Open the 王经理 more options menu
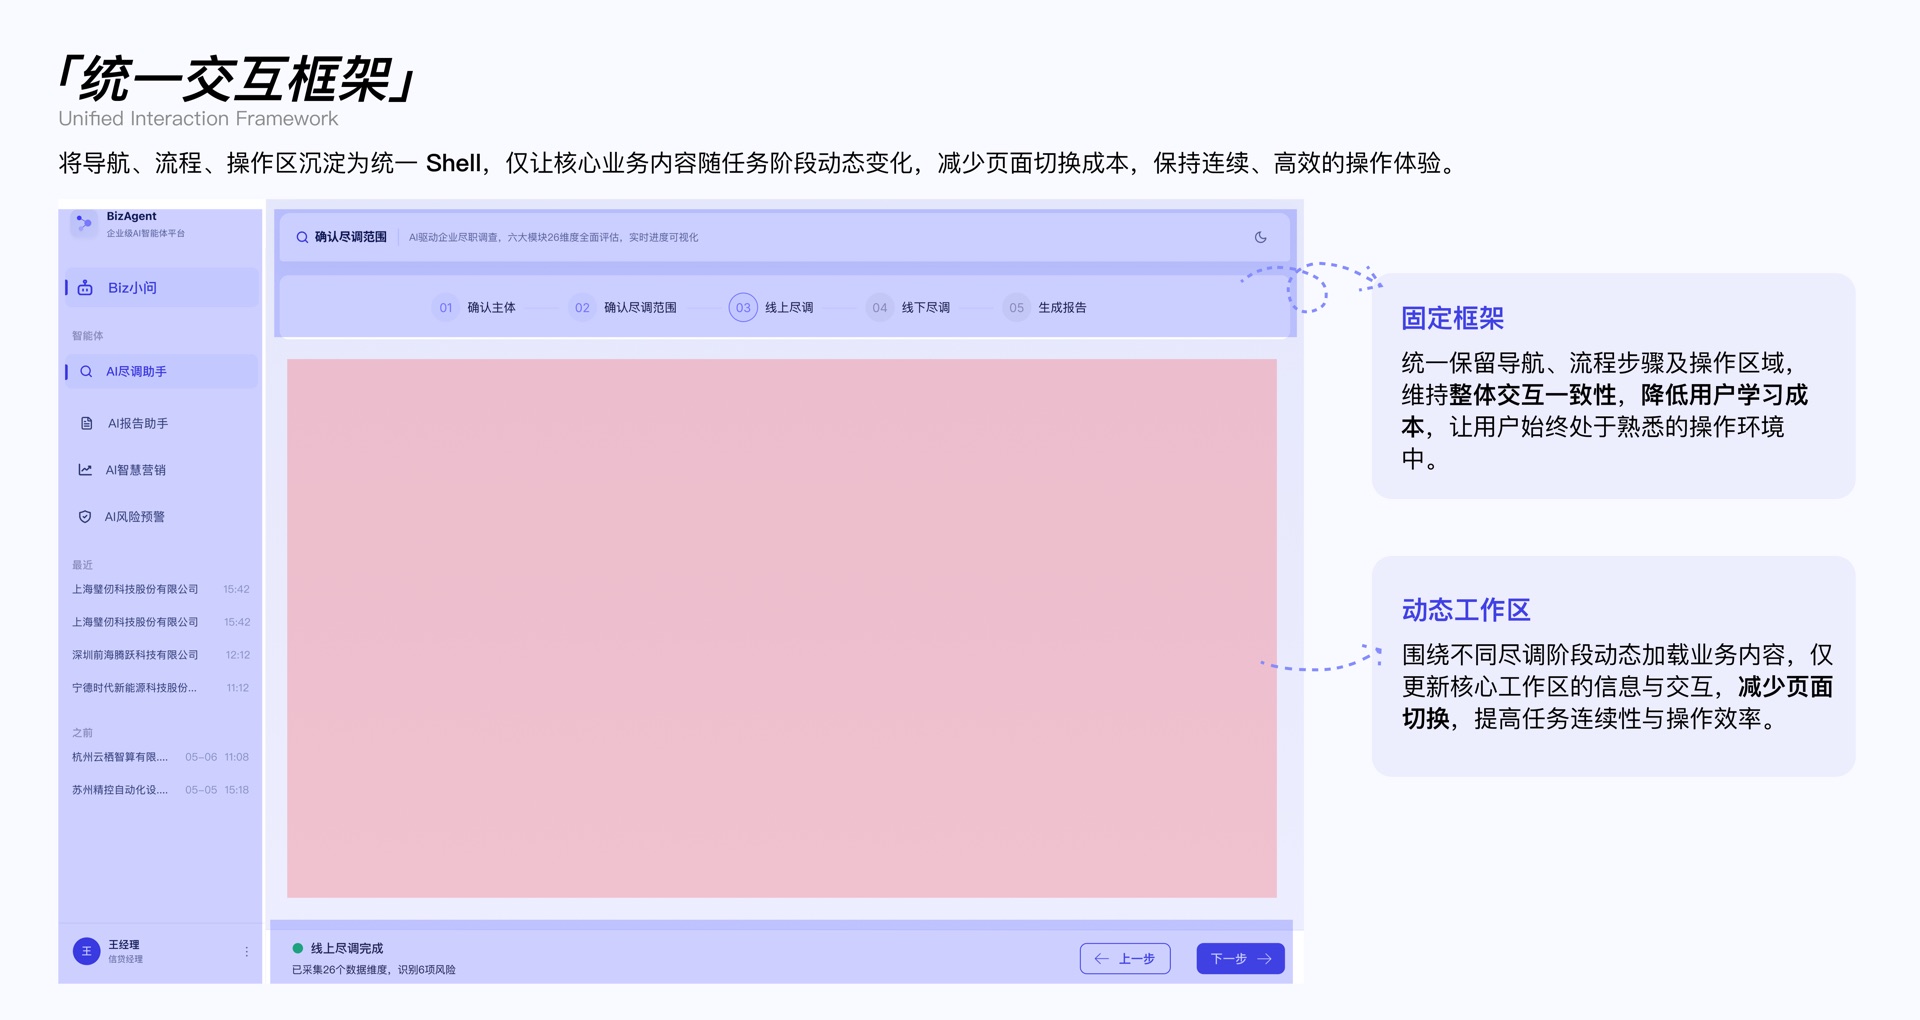 click(x=246, y=952)
